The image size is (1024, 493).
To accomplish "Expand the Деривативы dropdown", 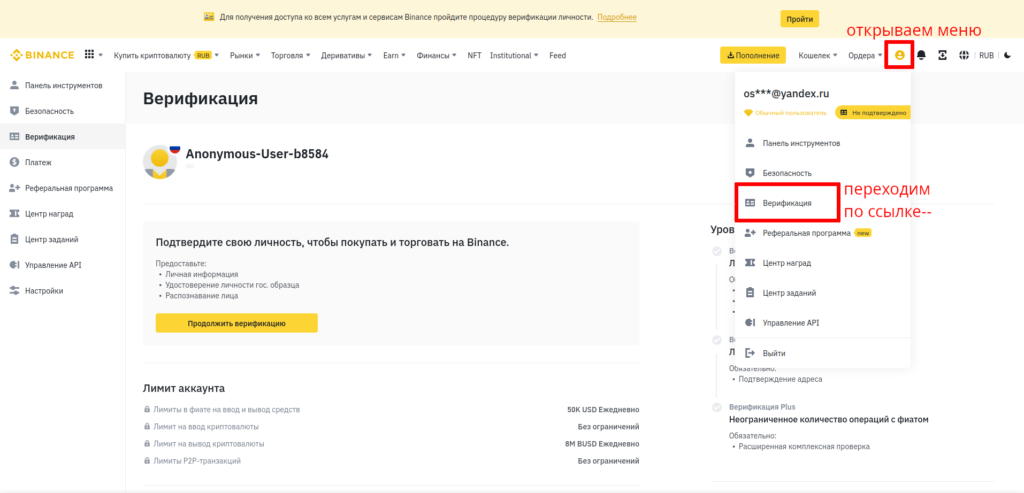I will tap(347, 56).
